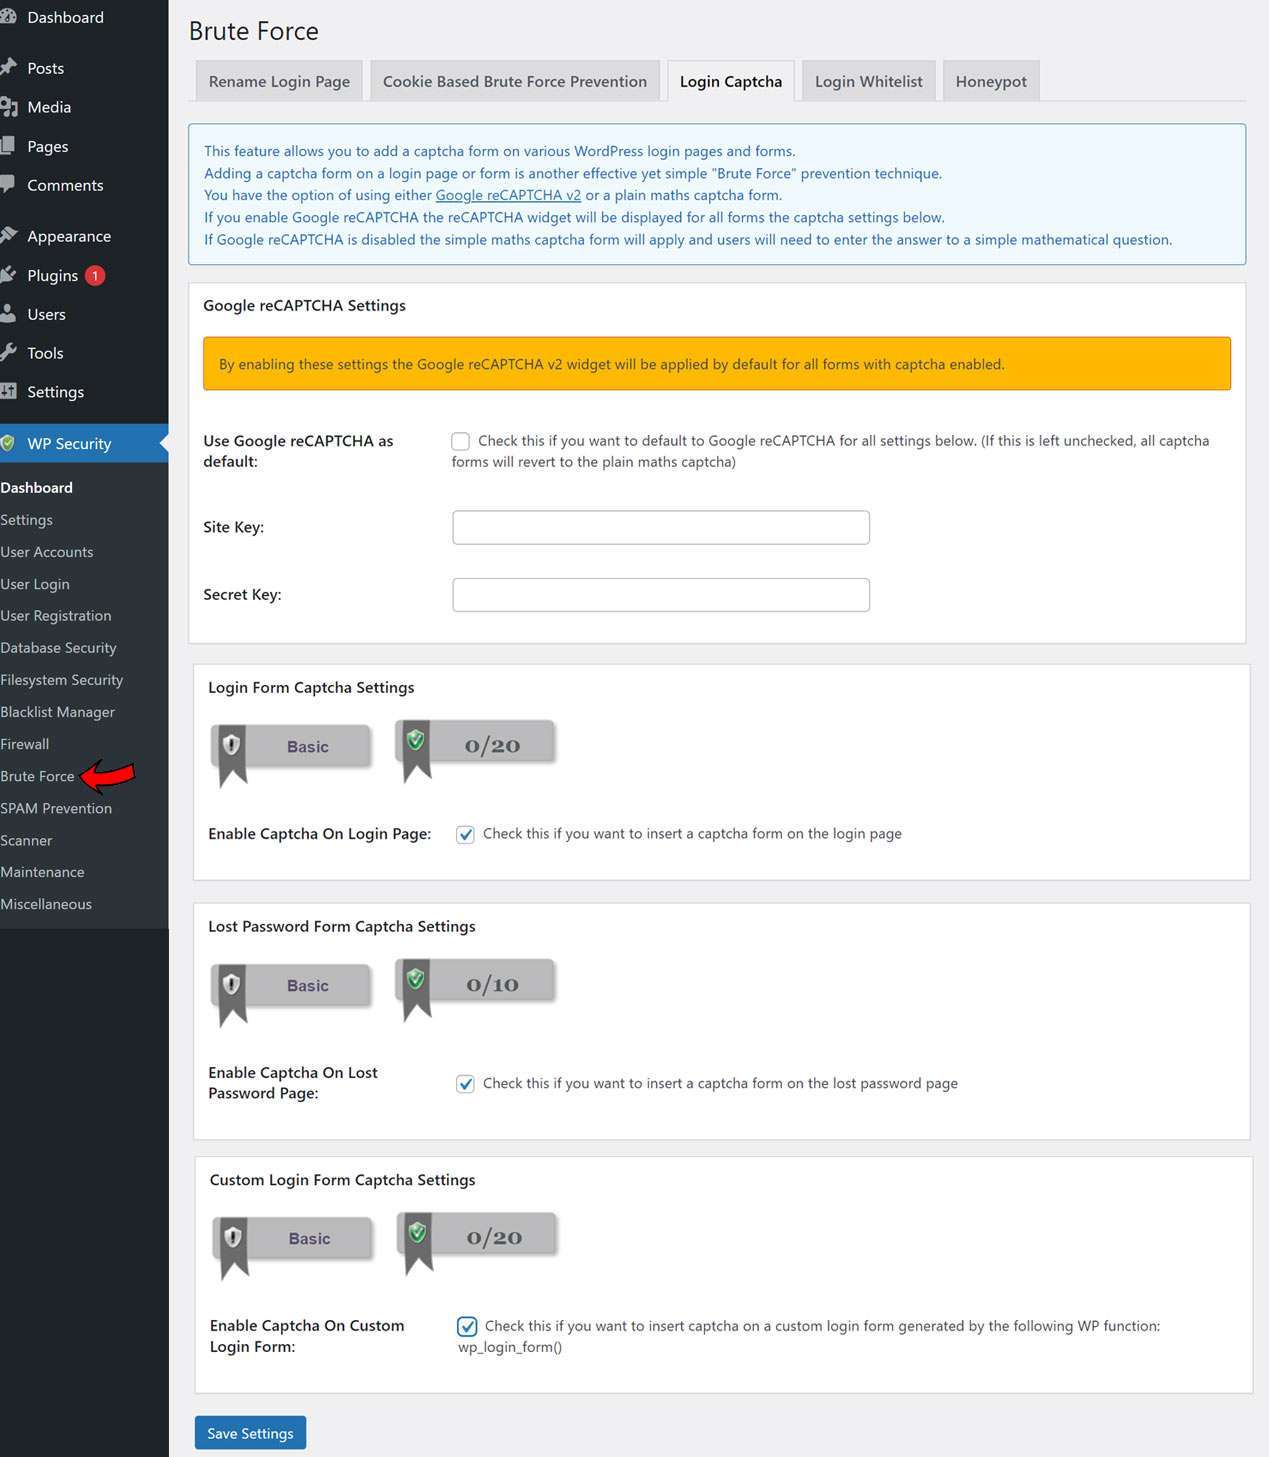Uncheck Enable Captcha On Custom Login Form
This screenshot has width=1269, height=1457.
point(467,1326)
